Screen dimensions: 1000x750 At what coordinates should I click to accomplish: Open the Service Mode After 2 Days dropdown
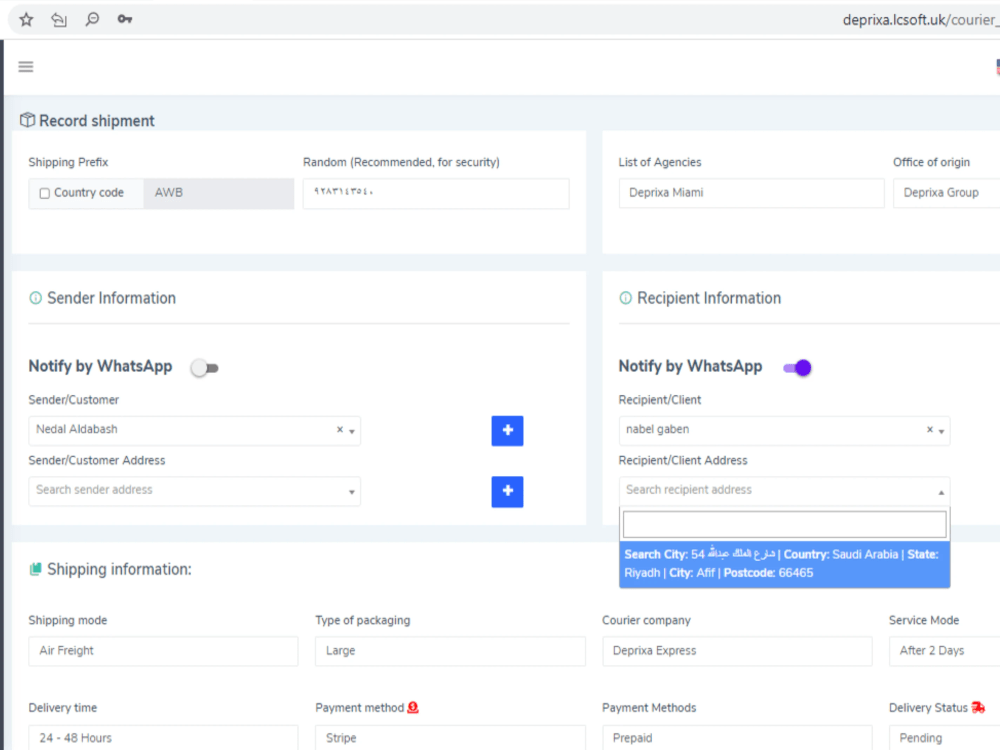(x=945, y=651)
